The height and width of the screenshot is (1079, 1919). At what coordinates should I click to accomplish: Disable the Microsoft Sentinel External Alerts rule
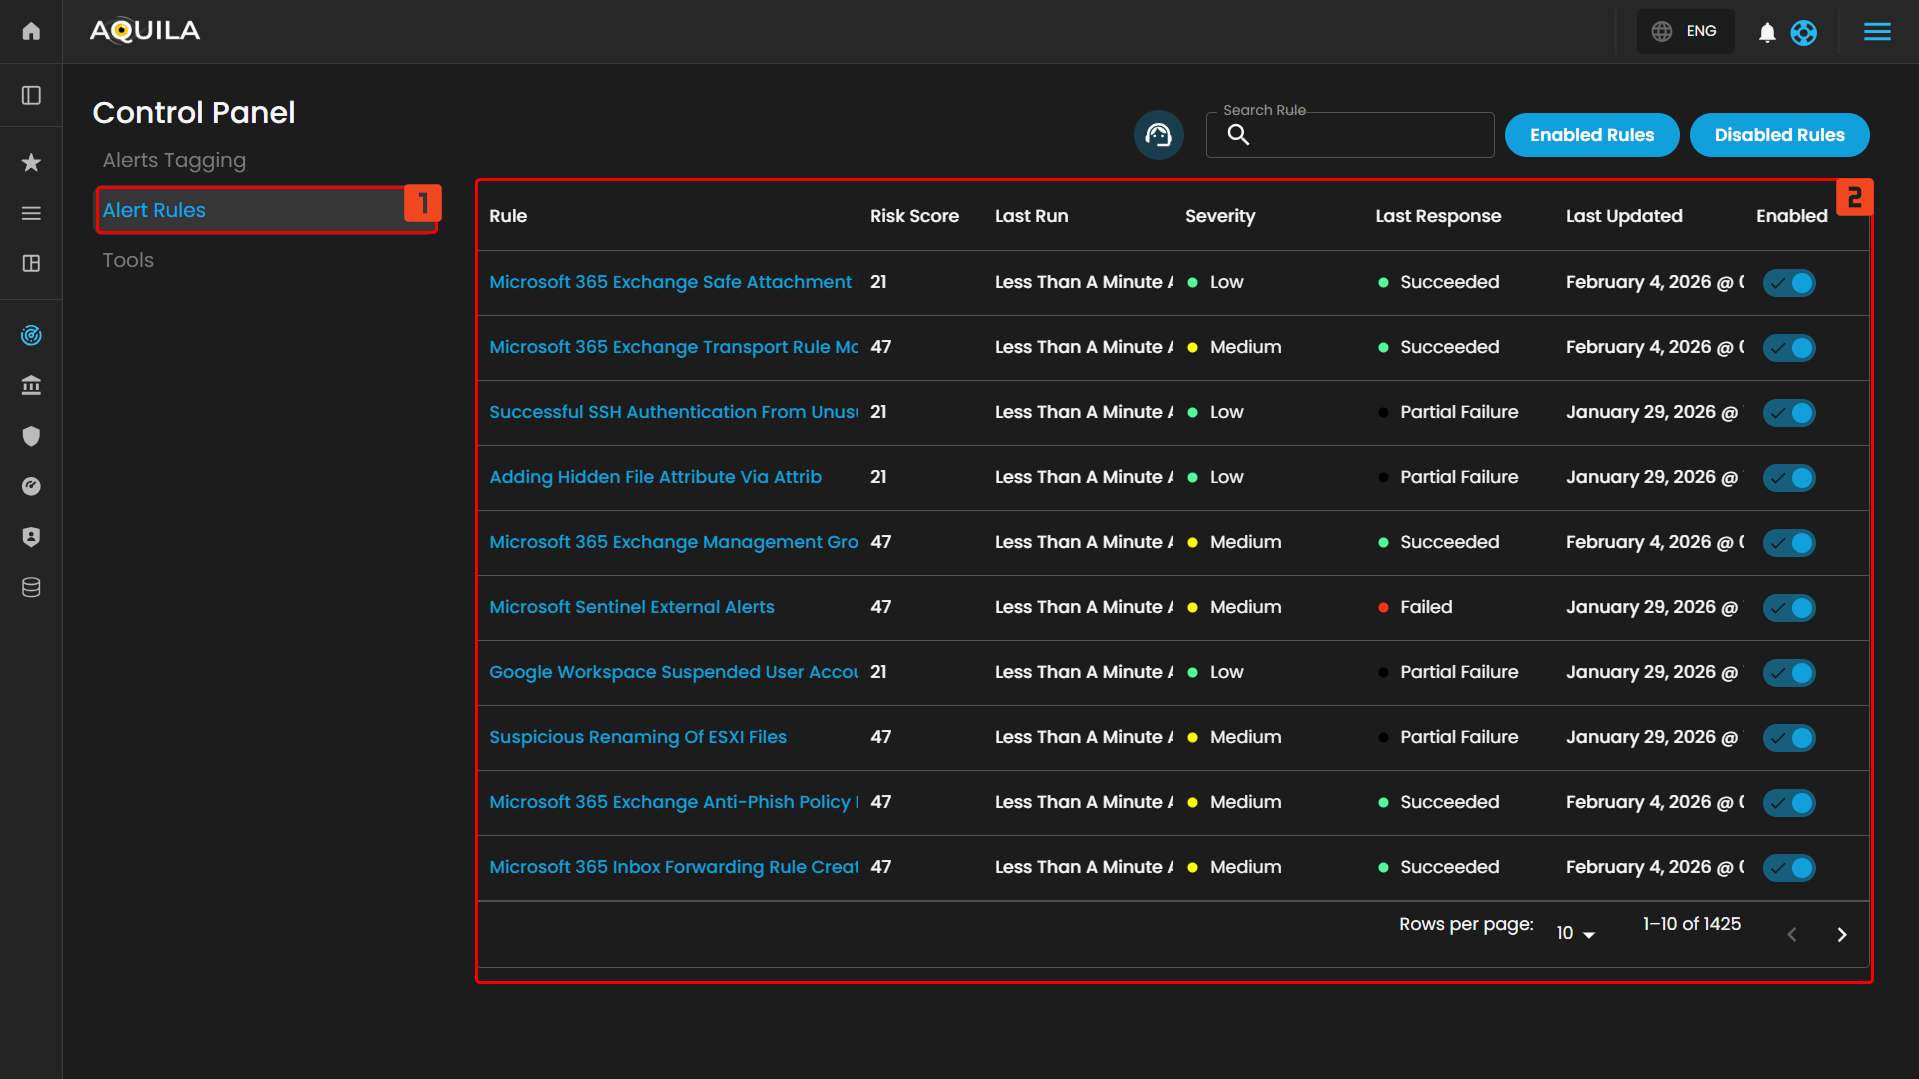coord(1789,608)
